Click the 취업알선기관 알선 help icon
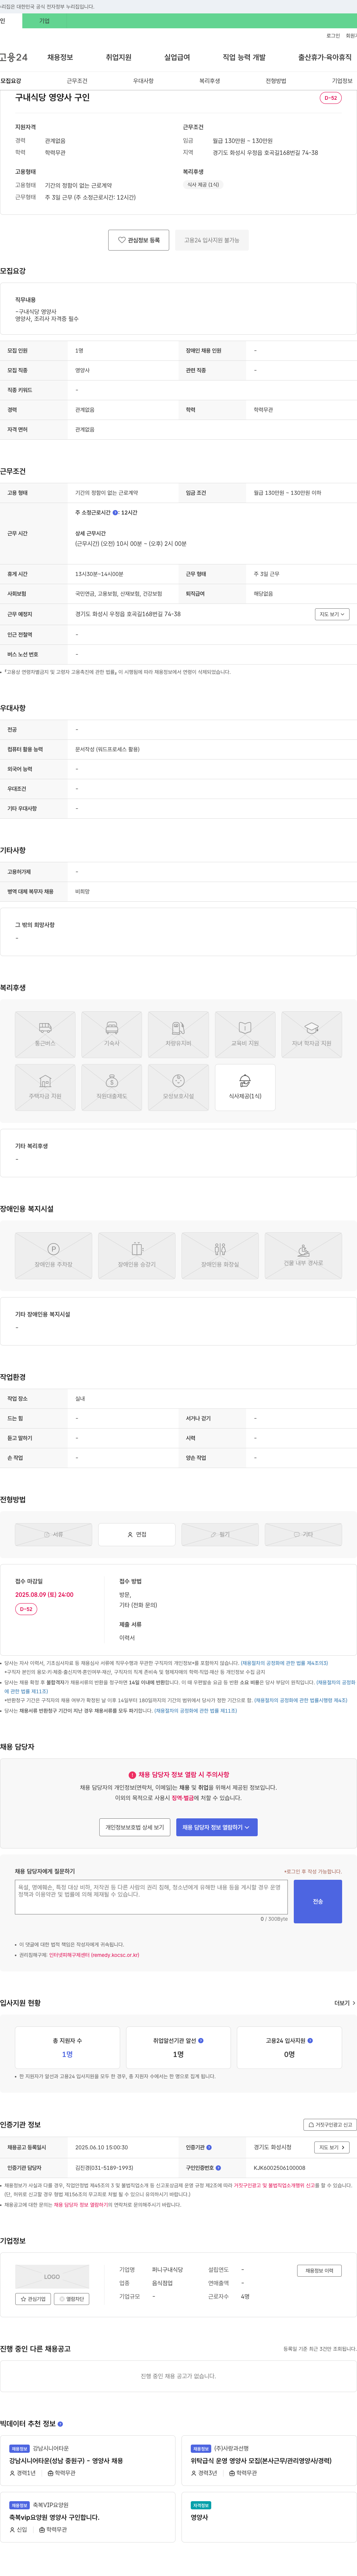The image size is (357, 2576). pyautogui.click(x=201, y=2041)
